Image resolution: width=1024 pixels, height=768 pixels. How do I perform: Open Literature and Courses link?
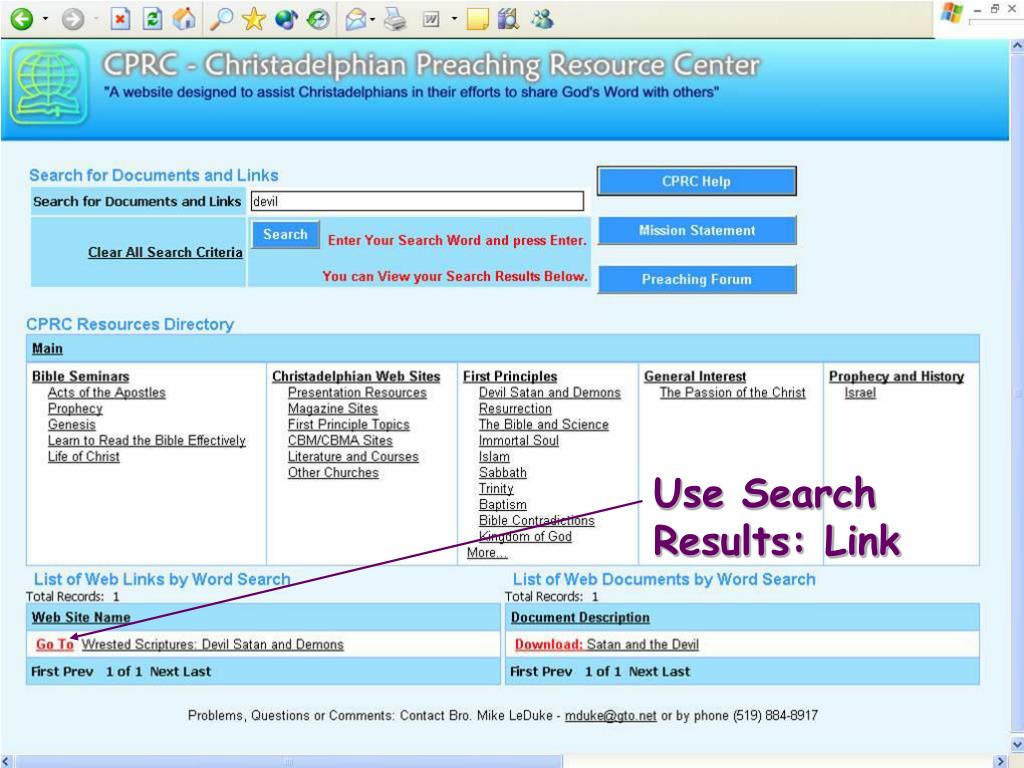(353, 456)
